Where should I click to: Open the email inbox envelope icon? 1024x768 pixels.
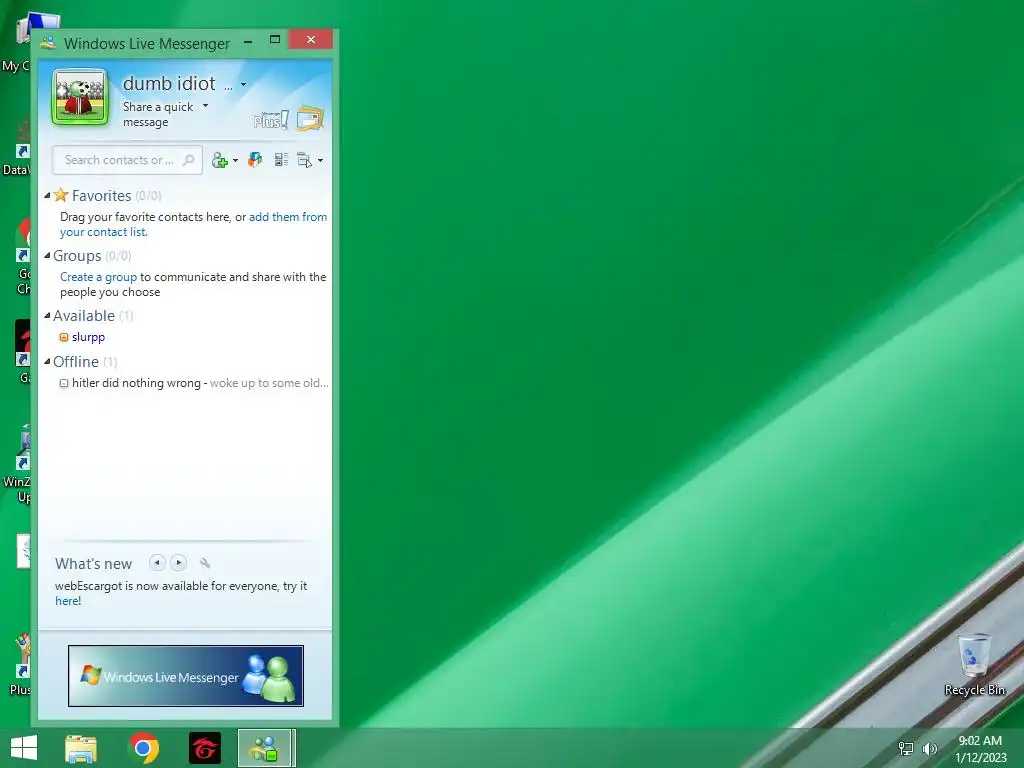310,119
